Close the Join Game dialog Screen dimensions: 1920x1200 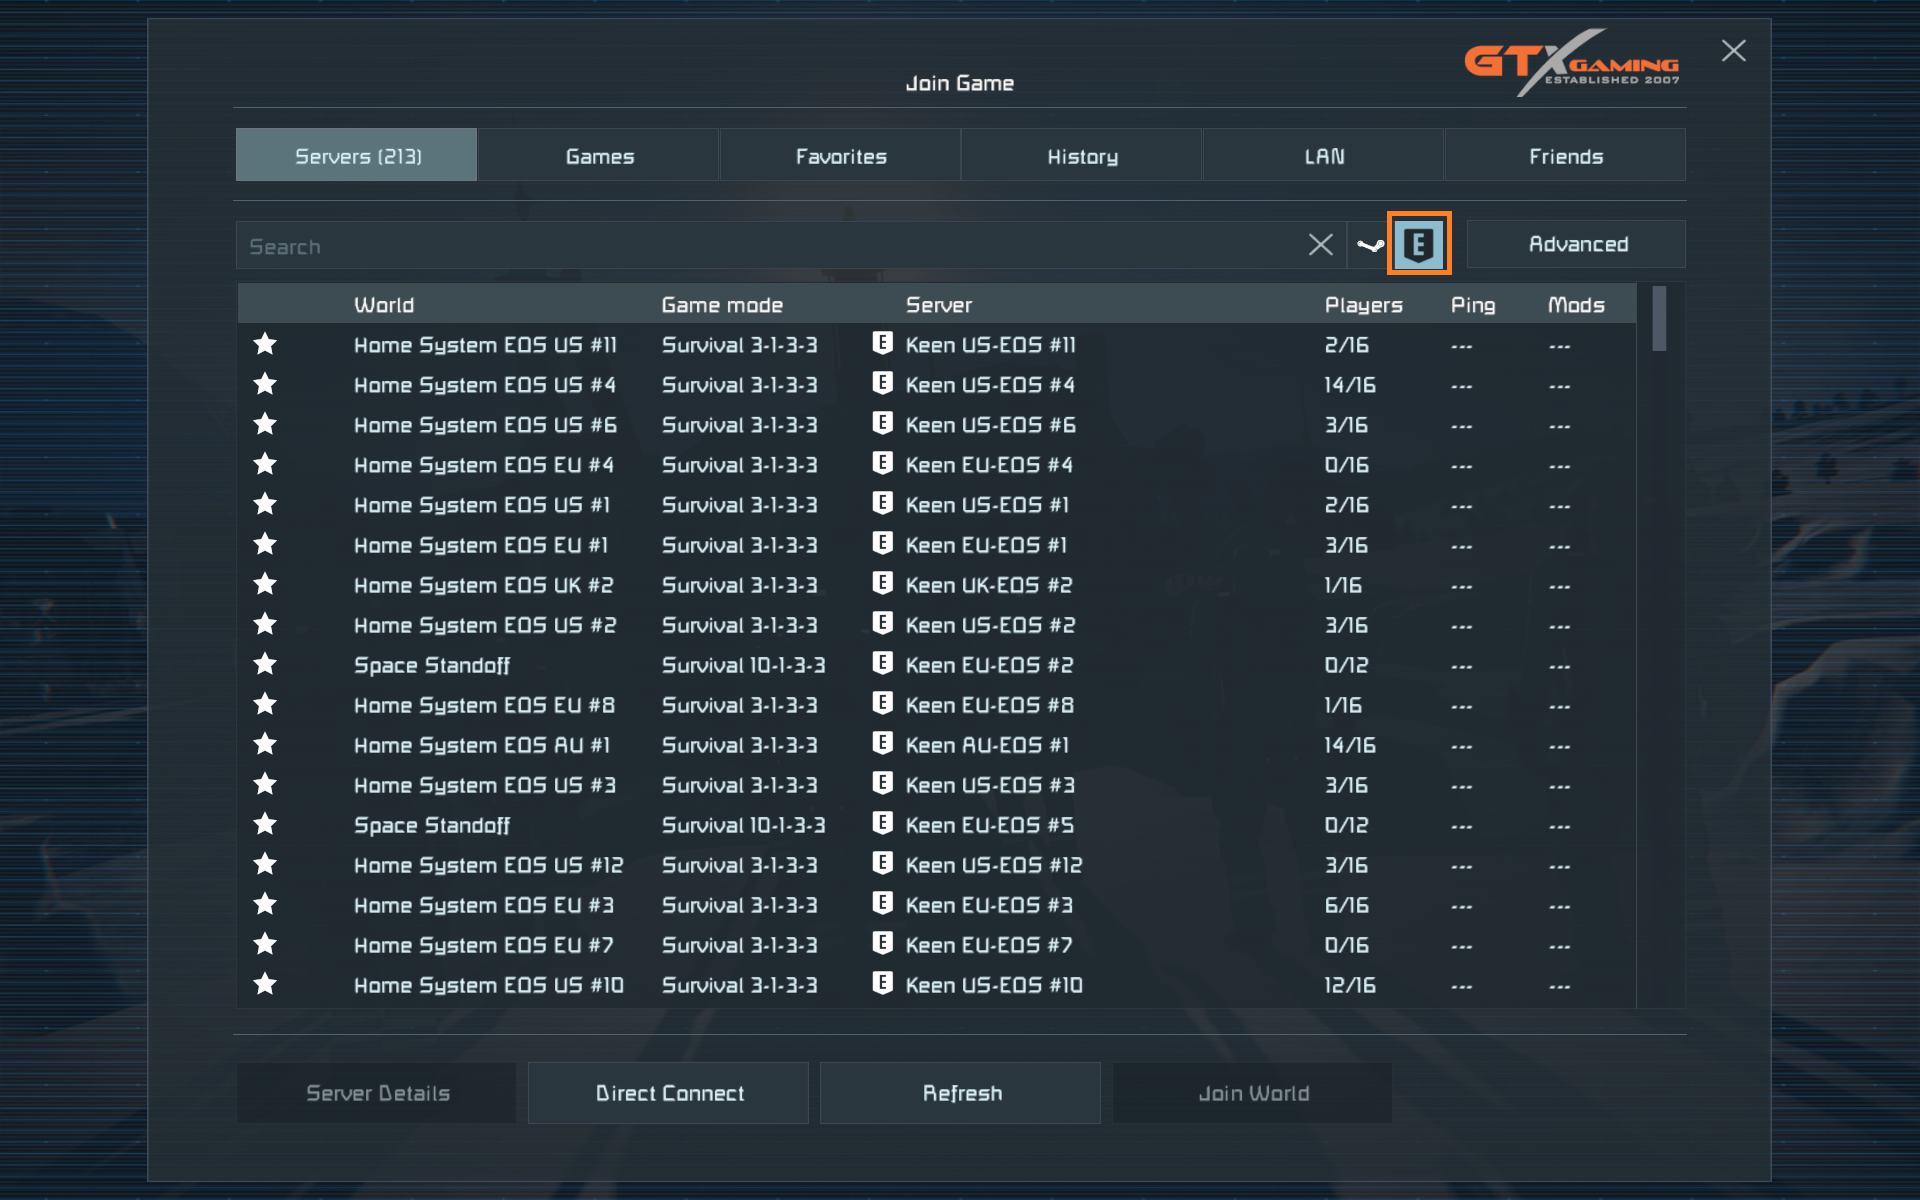pyautogui.click(x=1733, y=51)
